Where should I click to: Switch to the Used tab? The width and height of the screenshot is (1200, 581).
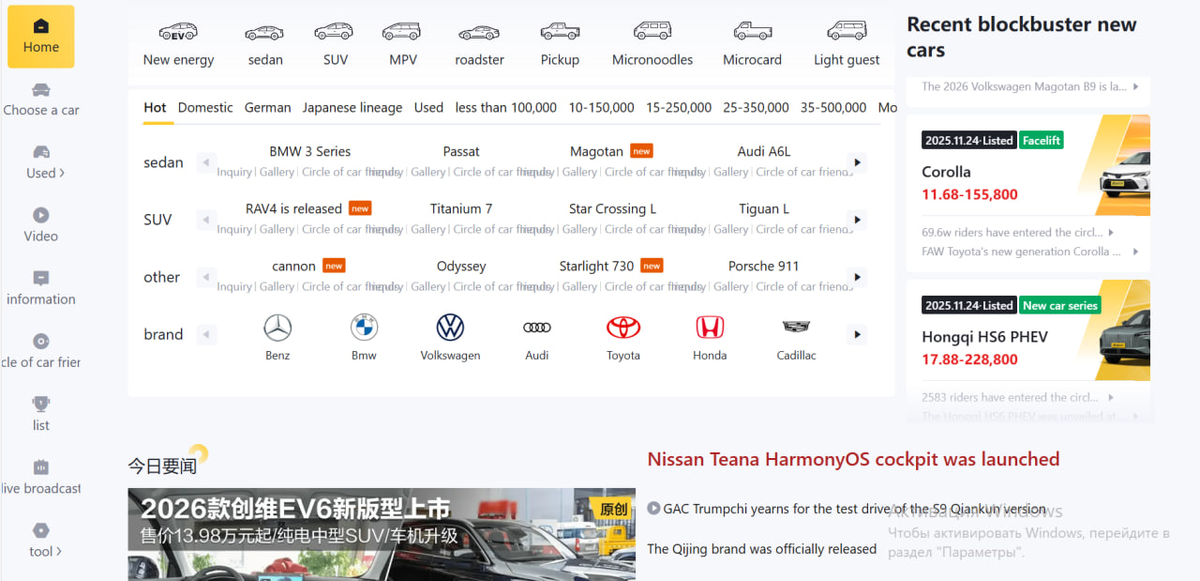tap(428, 108)
